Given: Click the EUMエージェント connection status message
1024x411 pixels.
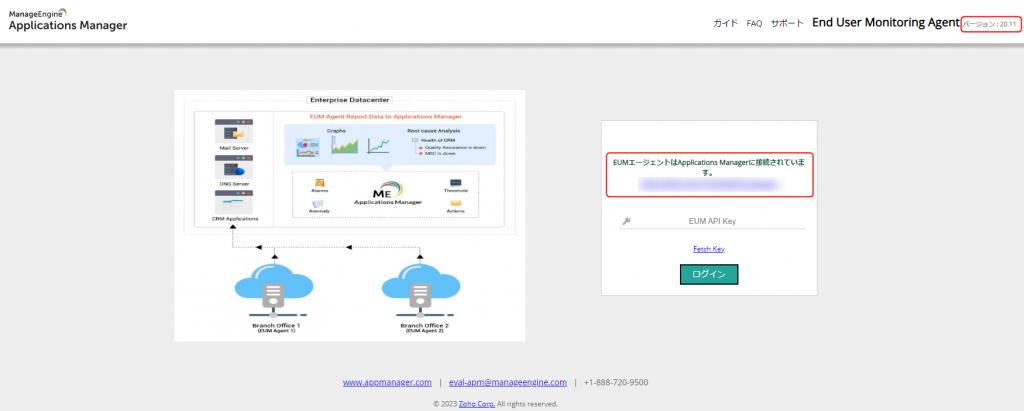Looking at the screenshot, I should click(x=709, y=168).
